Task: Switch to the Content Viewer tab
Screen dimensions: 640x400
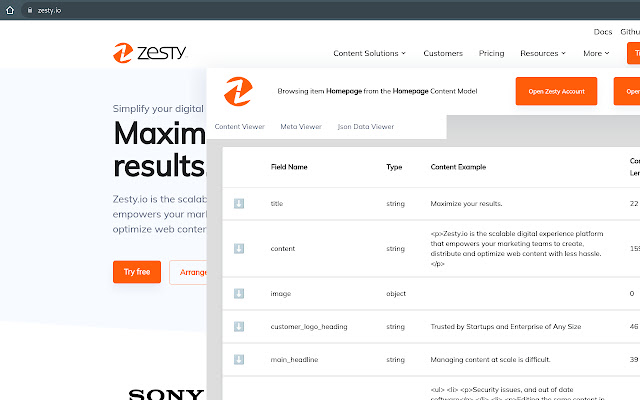Action: click(240, 127)
